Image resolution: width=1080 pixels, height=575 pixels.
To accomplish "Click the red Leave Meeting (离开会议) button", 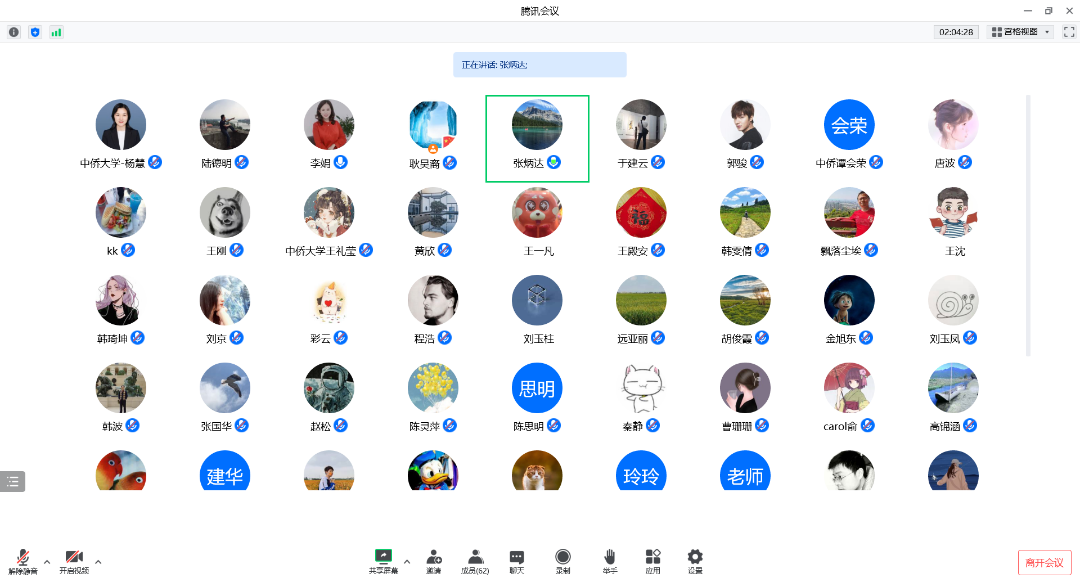I will click(x=1045, y=563).
